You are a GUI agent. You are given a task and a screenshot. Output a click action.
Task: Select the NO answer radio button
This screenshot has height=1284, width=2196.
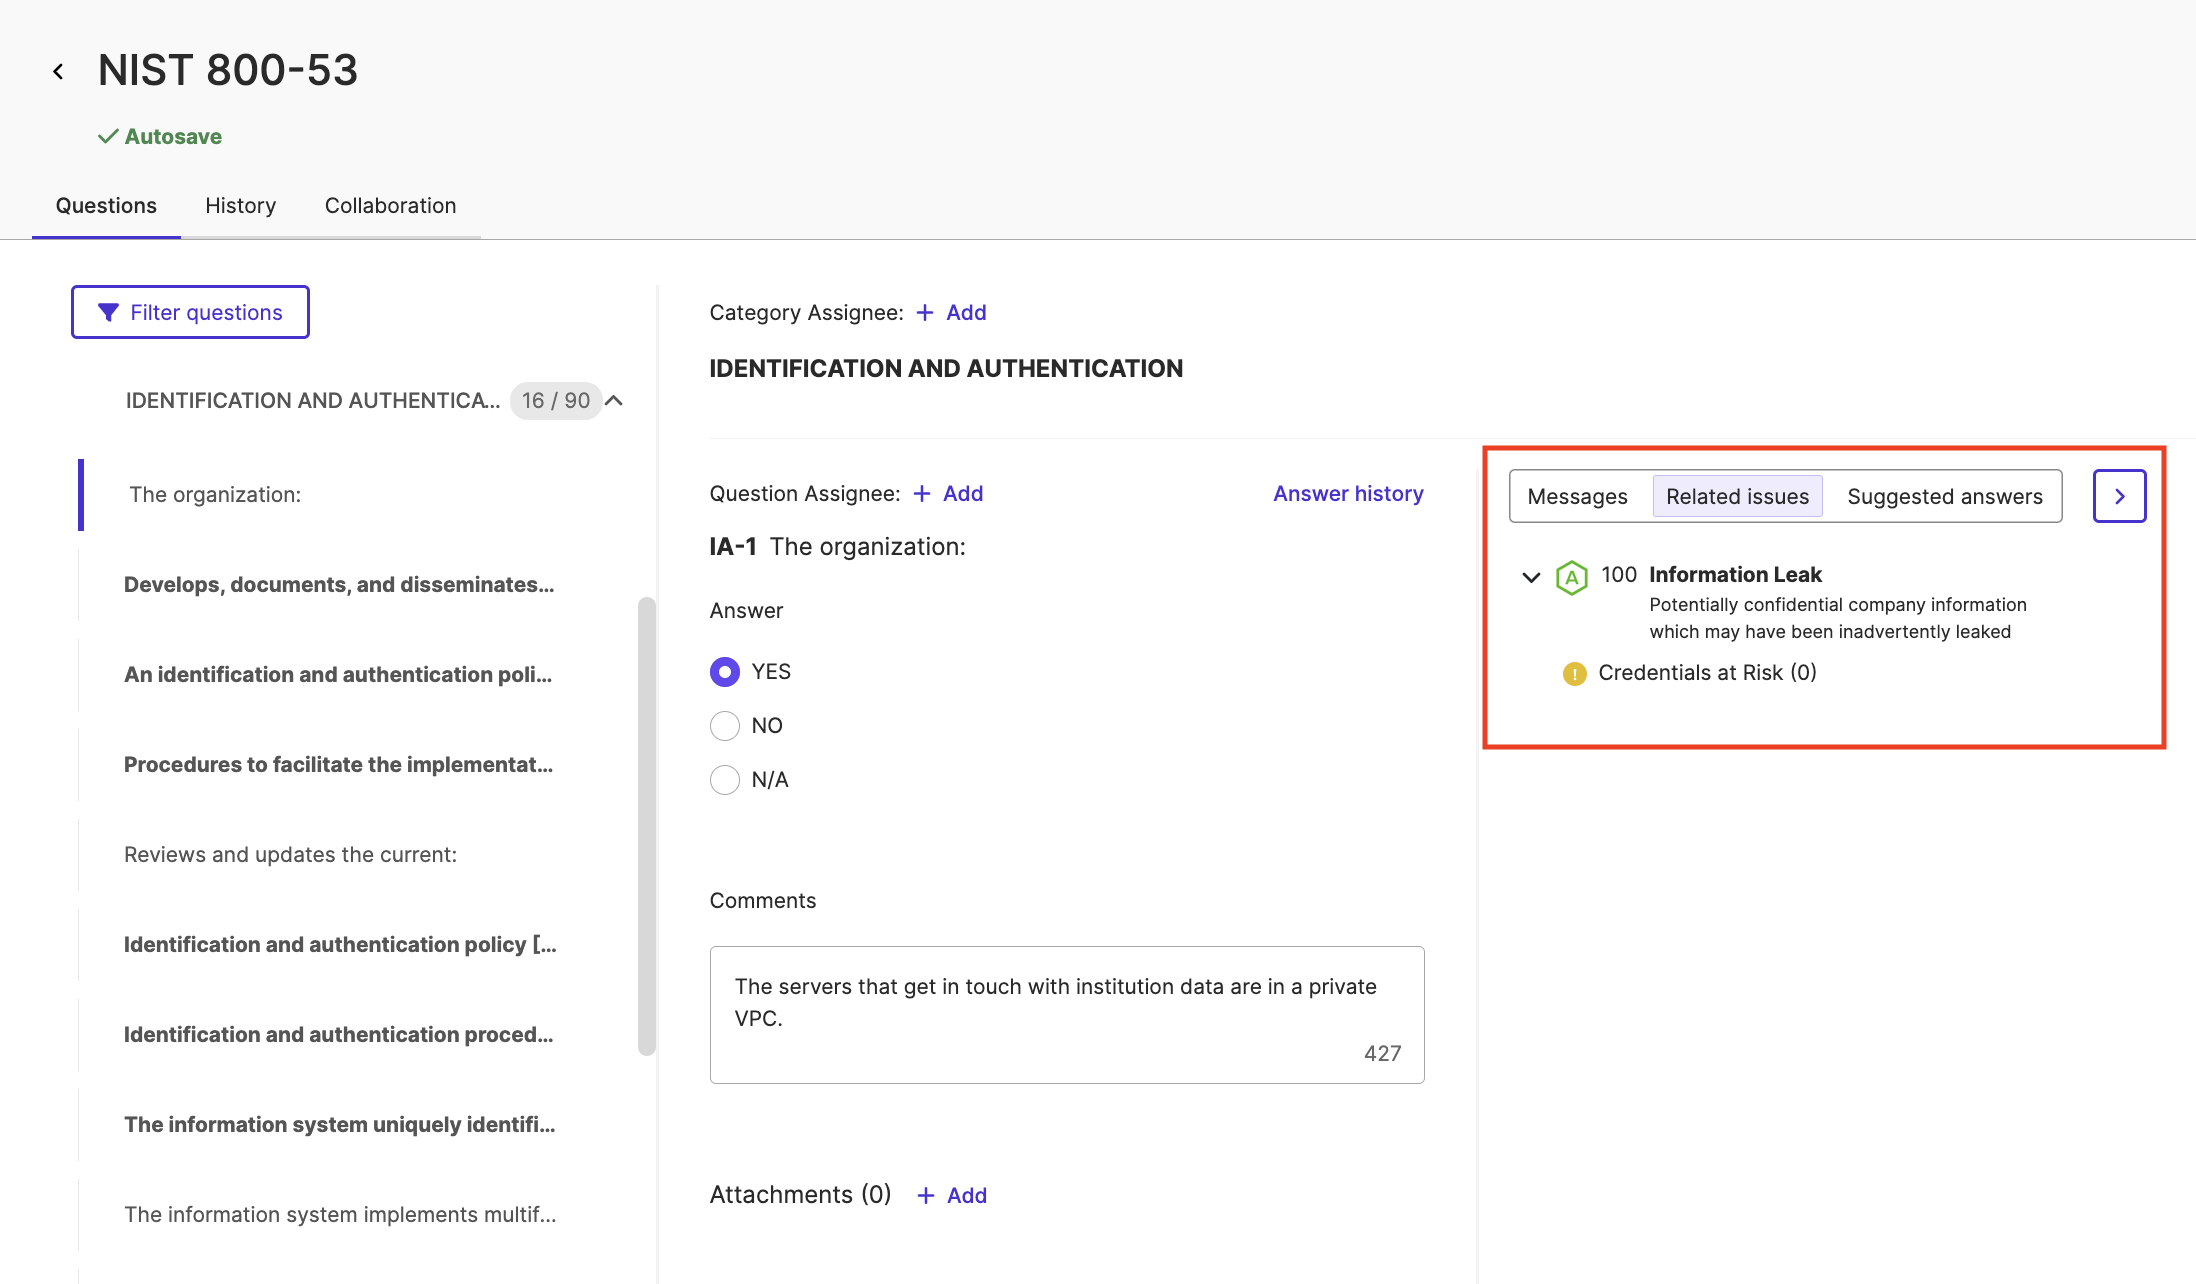[x=725, y=726]
